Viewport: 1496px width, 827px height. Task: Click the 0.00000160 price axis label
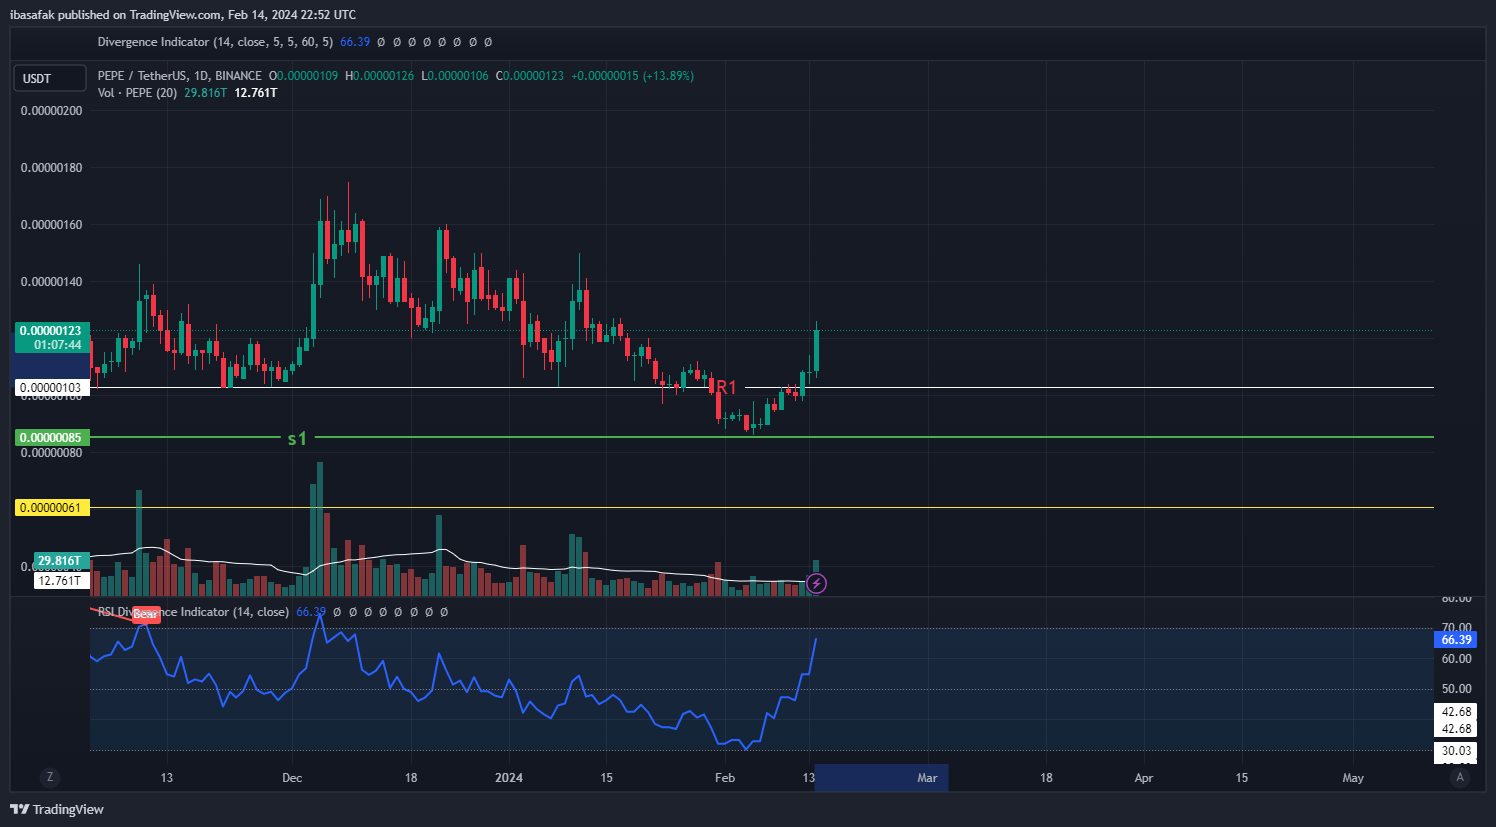tap(52, 225)
